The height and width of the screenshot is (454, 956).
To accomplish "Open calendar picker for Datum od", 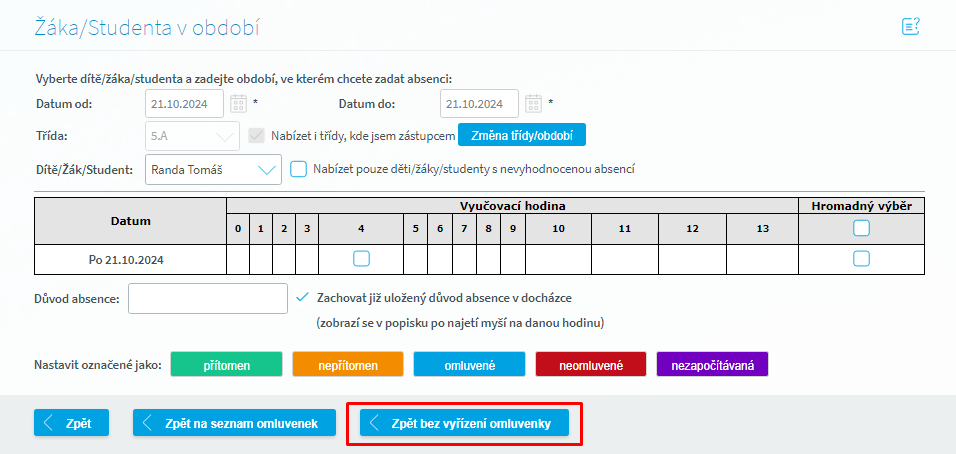I will point(238,103).
